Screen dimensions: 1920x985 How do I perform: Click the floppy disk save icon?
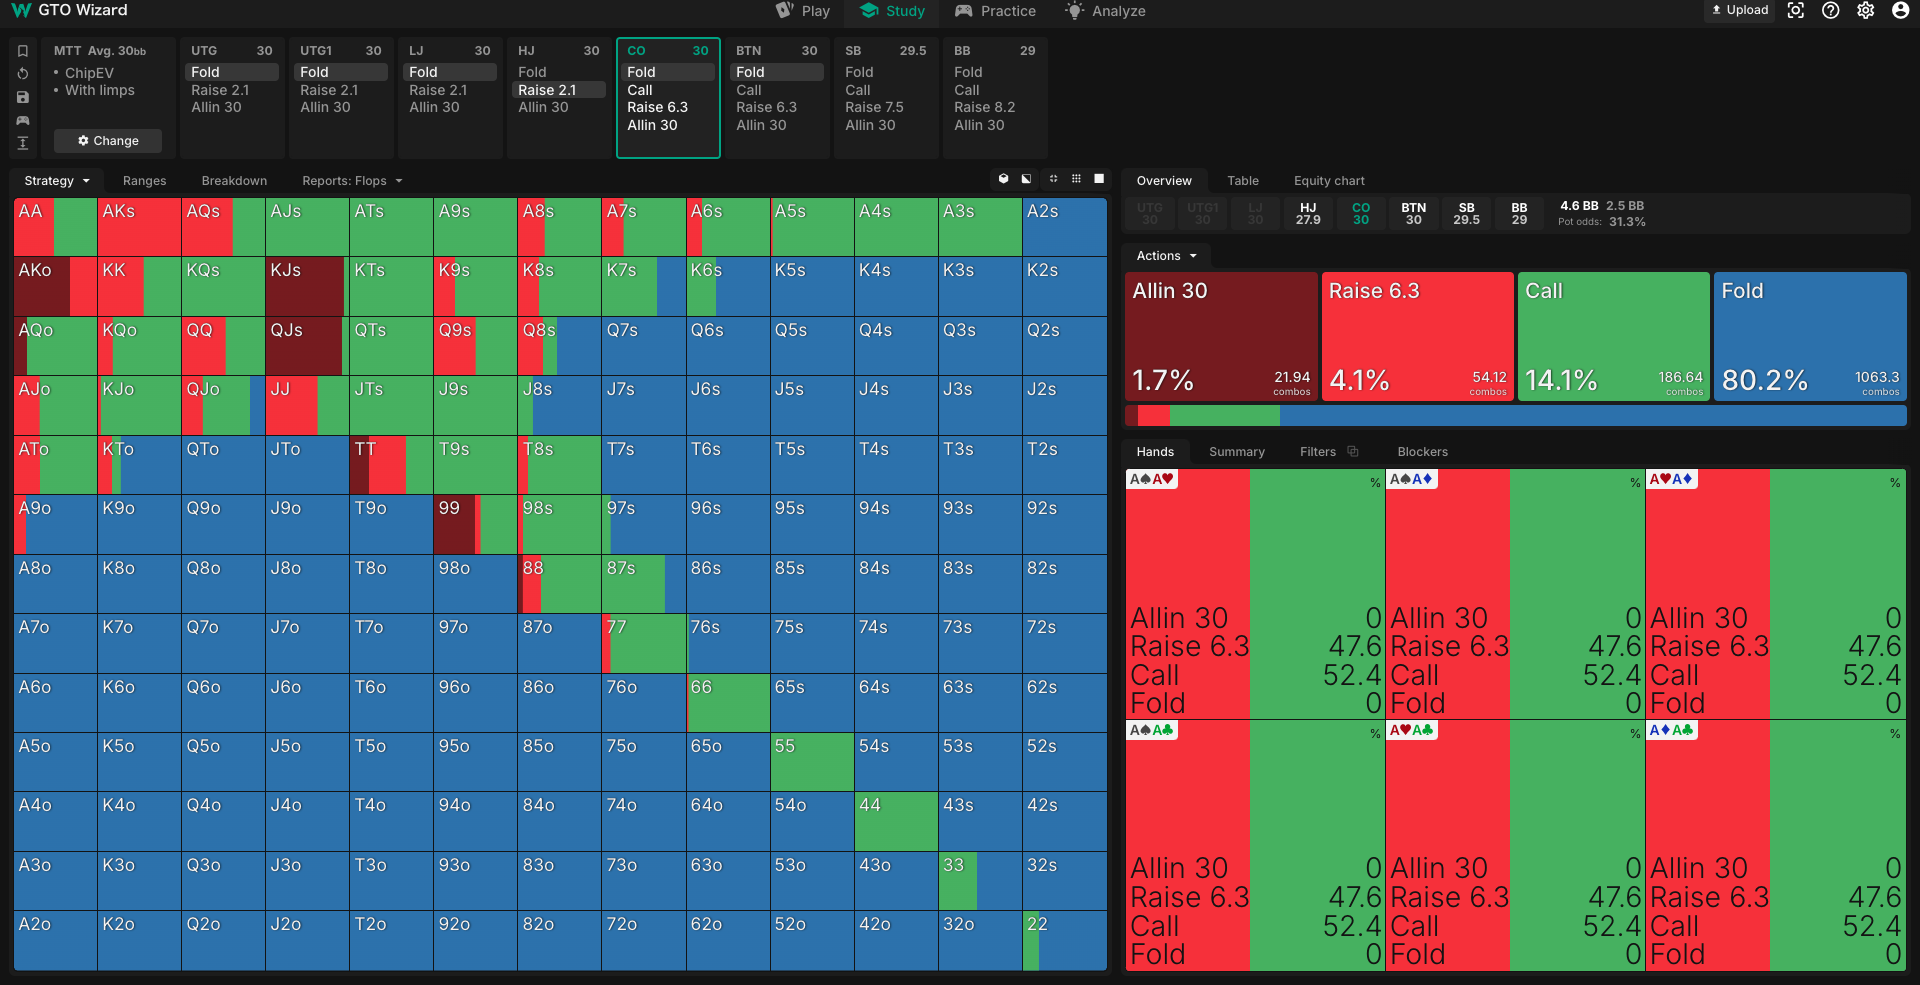point(23,97)
